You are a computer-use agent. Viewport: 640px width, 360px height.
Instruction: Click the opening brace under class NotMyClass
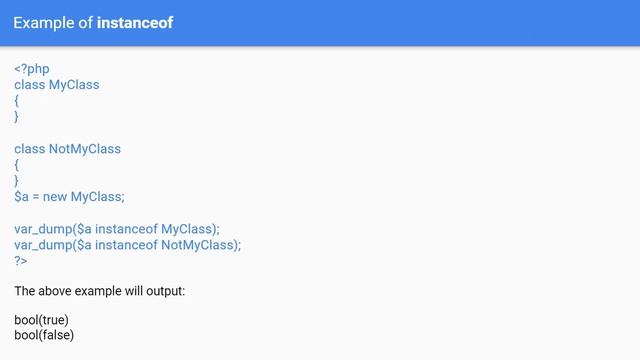click(x=16, y=165)
